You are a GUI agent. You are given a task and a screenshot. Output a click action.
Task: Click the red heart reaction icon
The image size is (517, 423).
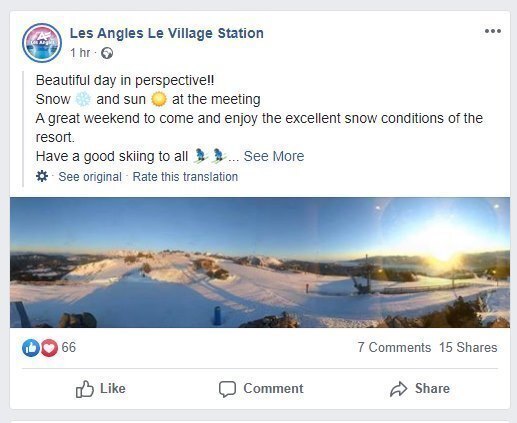point(49,348)
